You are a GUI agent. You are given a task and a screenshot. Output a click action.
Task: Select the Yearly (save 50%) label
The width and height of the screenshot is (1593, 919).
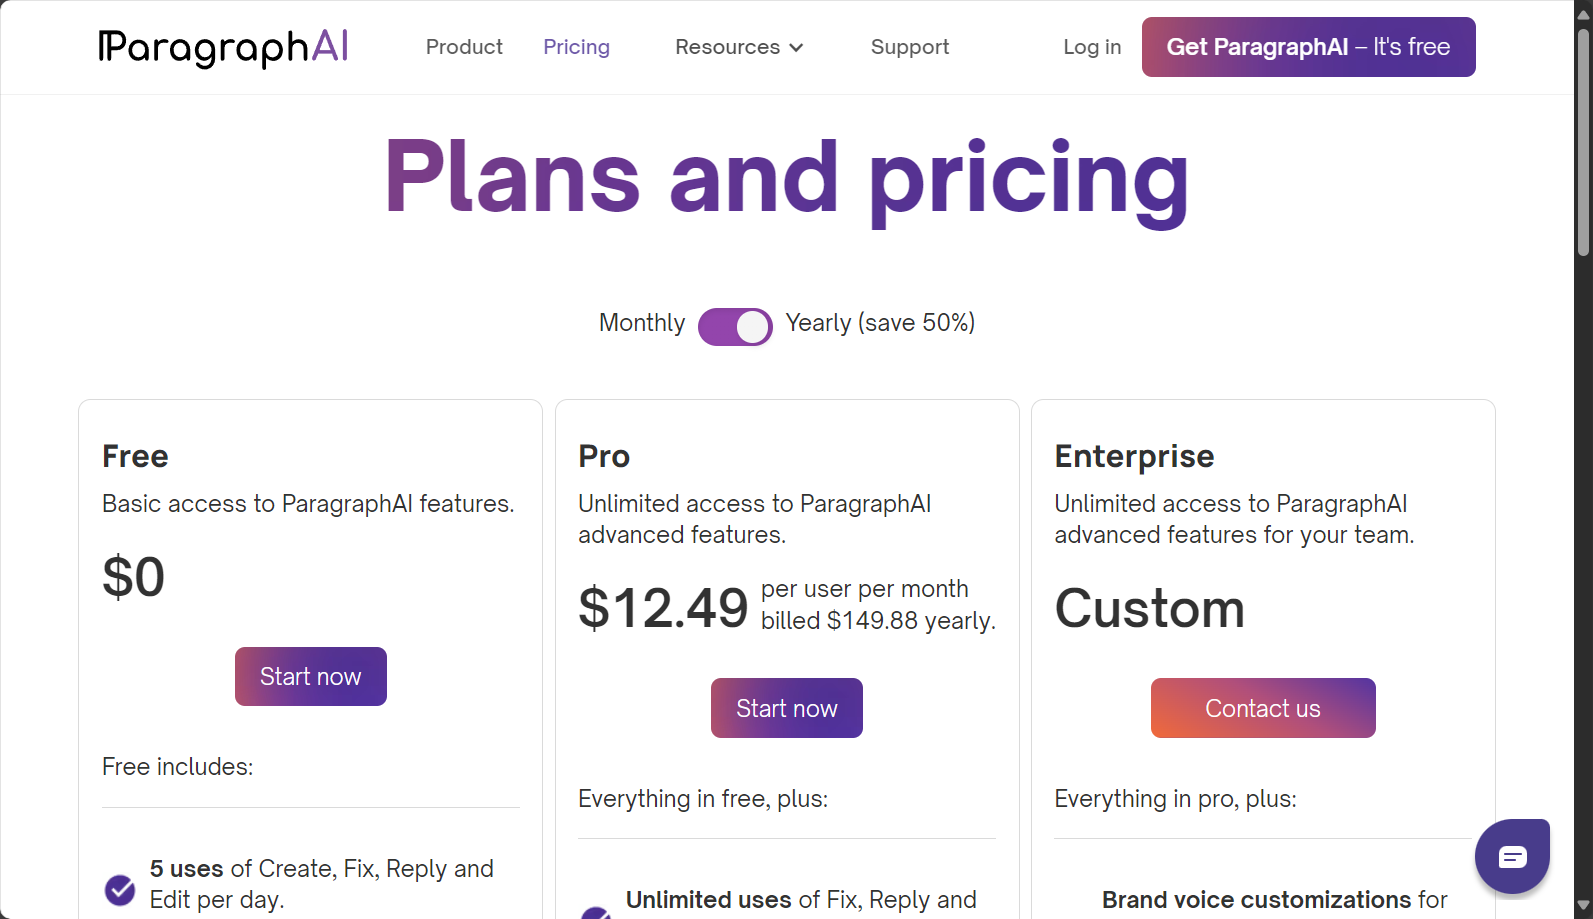click(880, 323)
